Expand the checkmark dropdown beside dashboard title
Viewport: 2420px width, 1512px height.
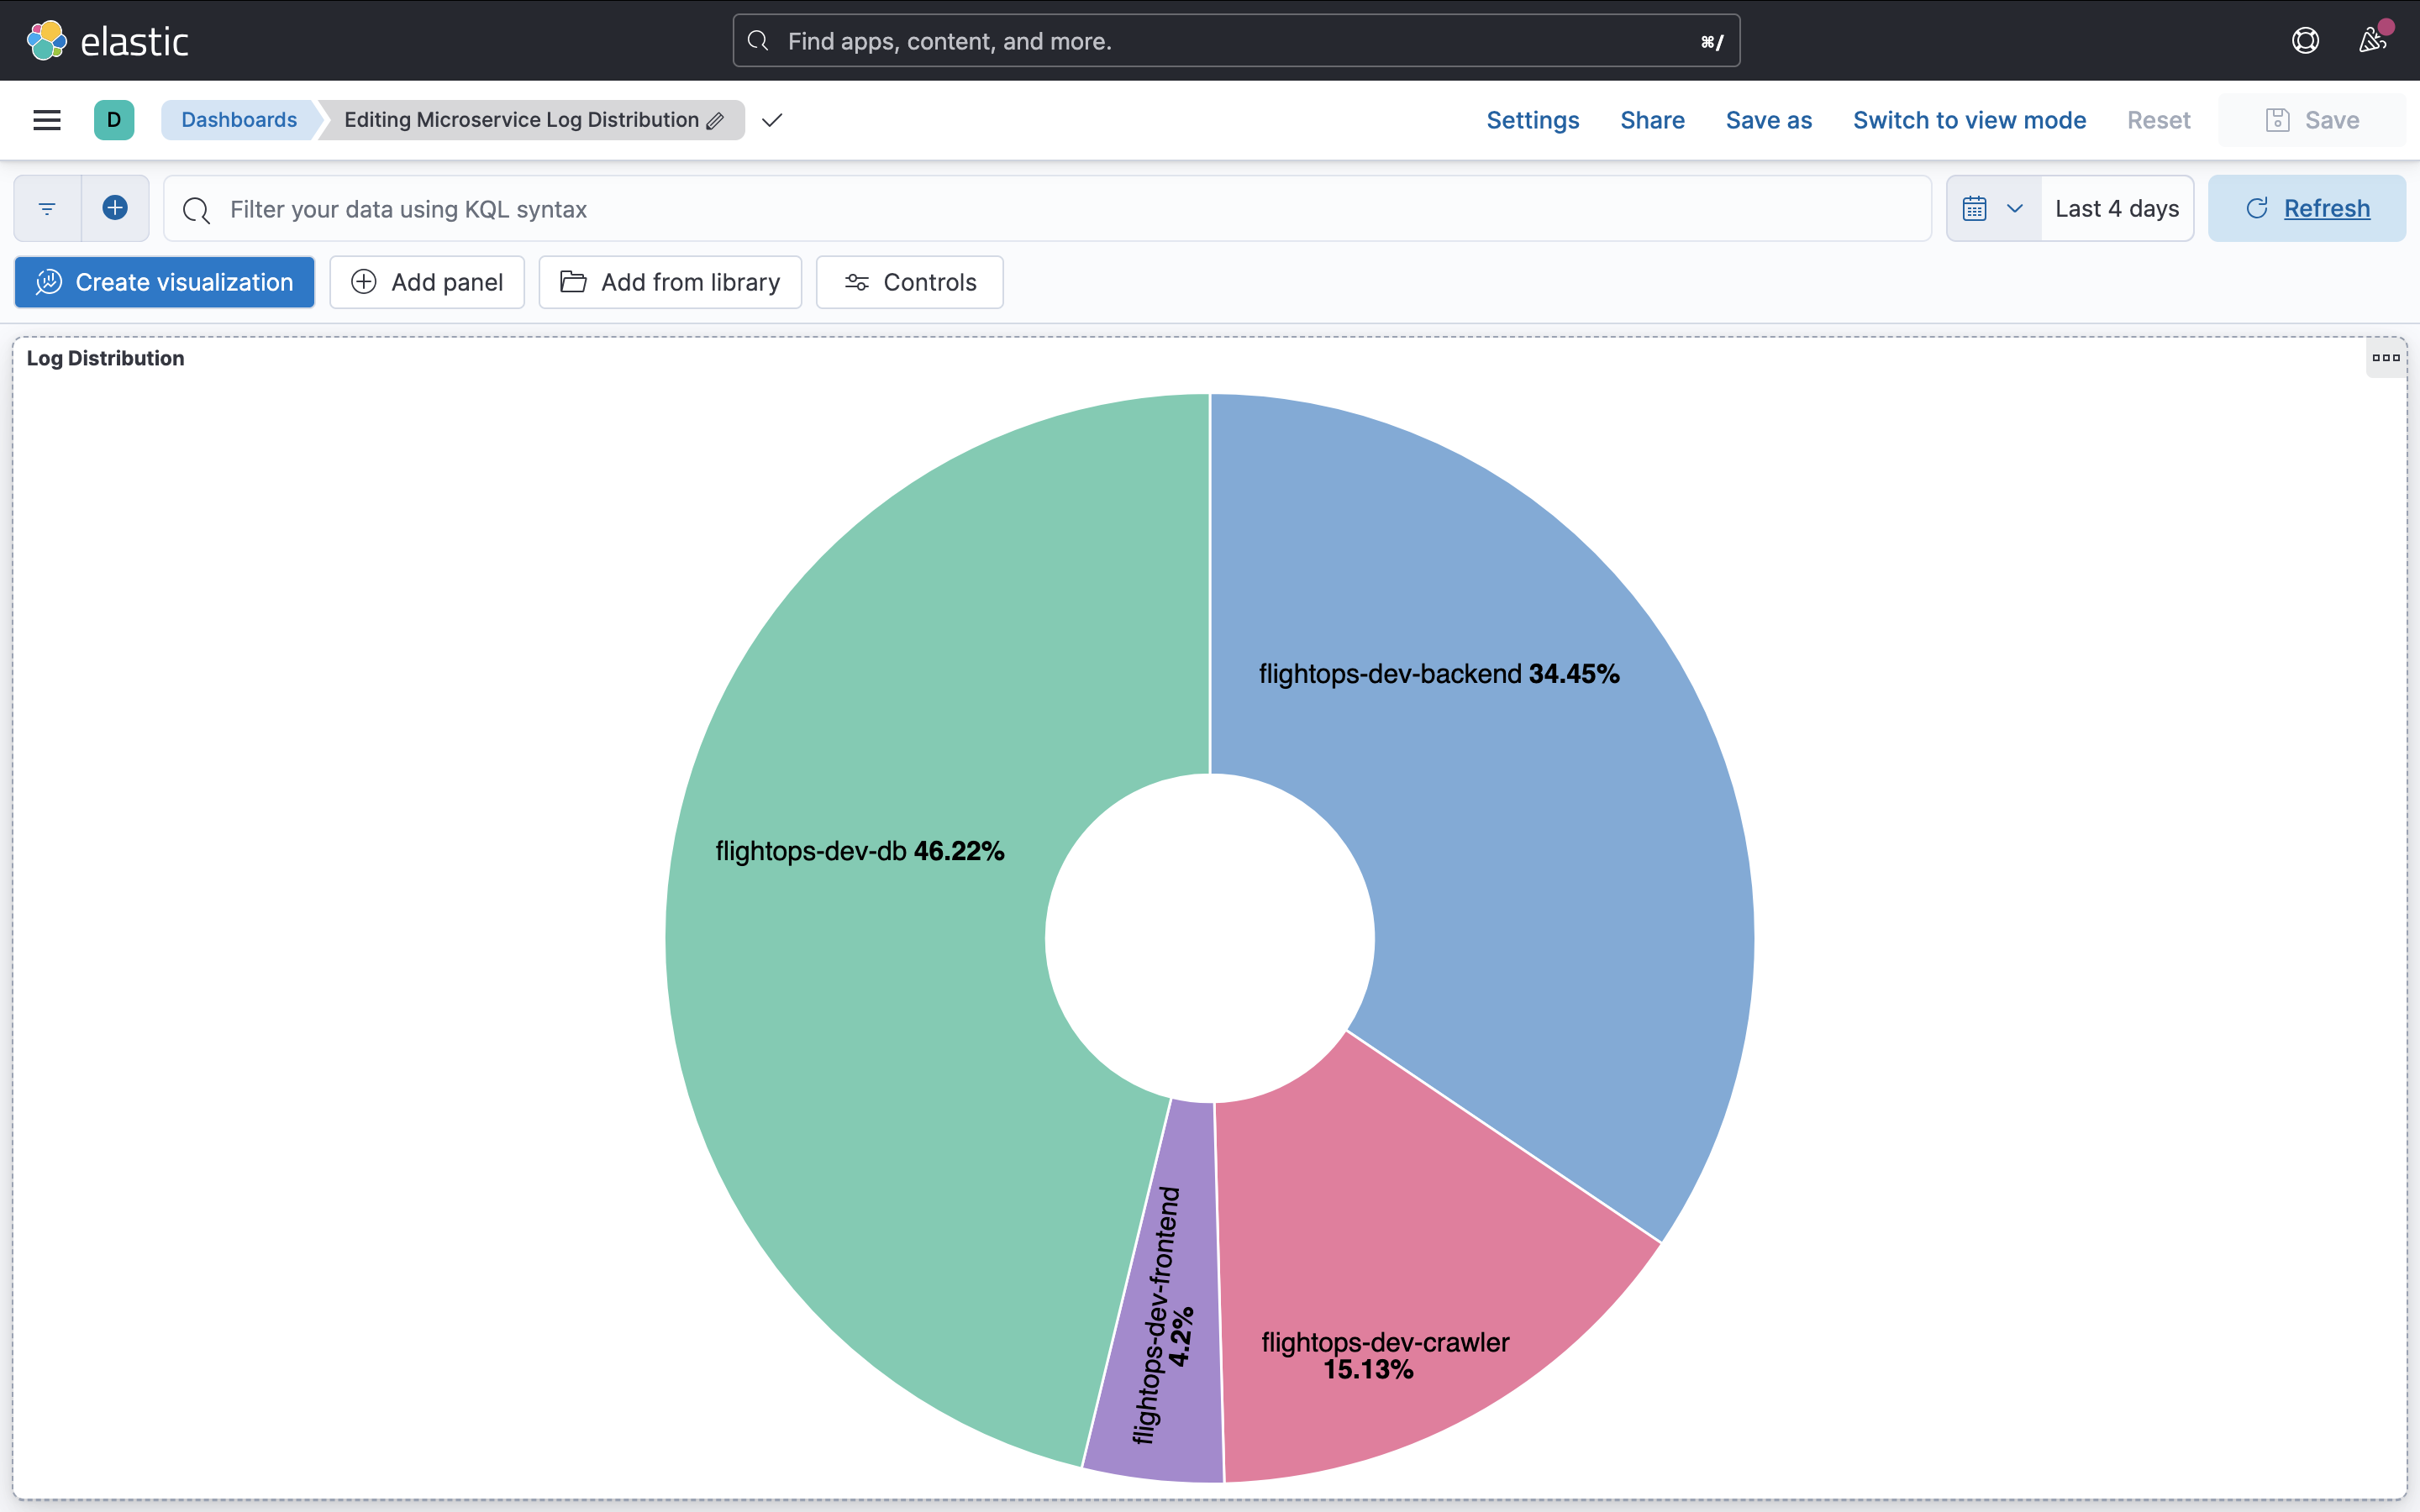coord(771,120)
